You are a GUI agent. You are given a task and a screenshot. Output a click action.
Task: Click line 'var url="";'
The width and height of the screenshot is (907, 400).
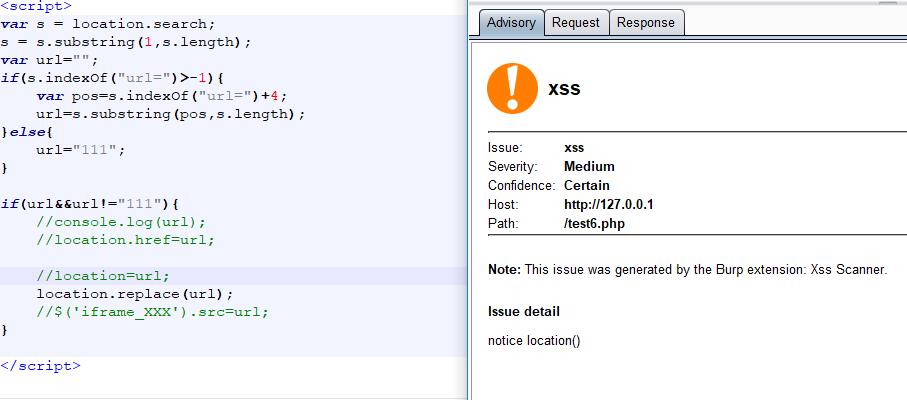(x=50, y=60)
